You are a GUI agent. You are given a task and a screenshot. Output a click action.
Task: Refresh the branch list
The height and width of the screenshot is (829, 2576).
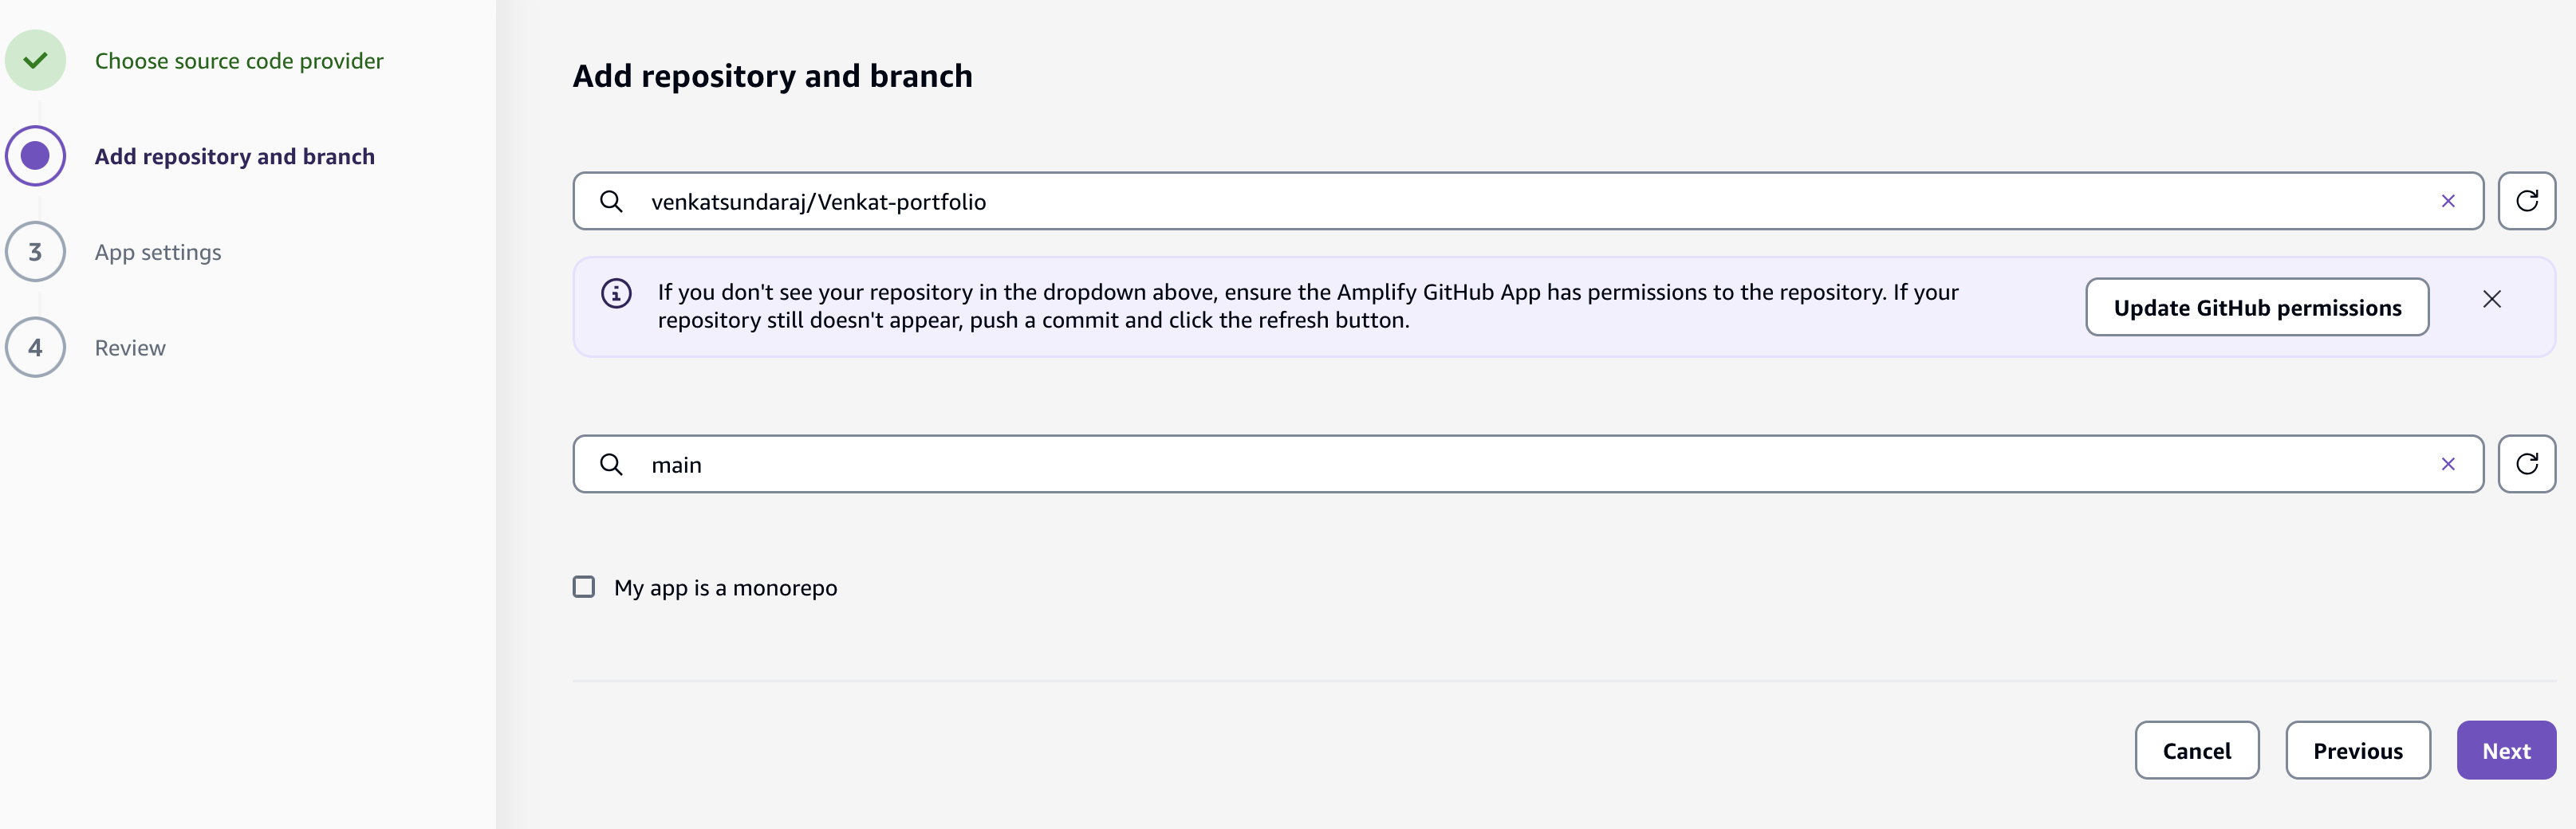point(2526,464)
